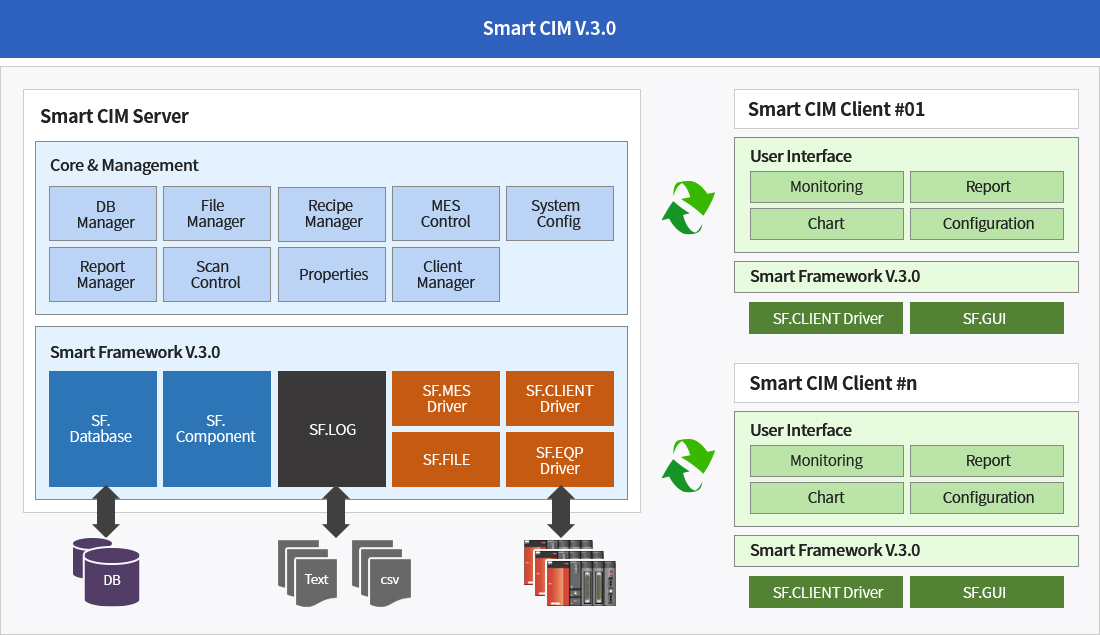This screenshot has height=635, width=1100.
Task: Select the Properties block
Action: 332,274
